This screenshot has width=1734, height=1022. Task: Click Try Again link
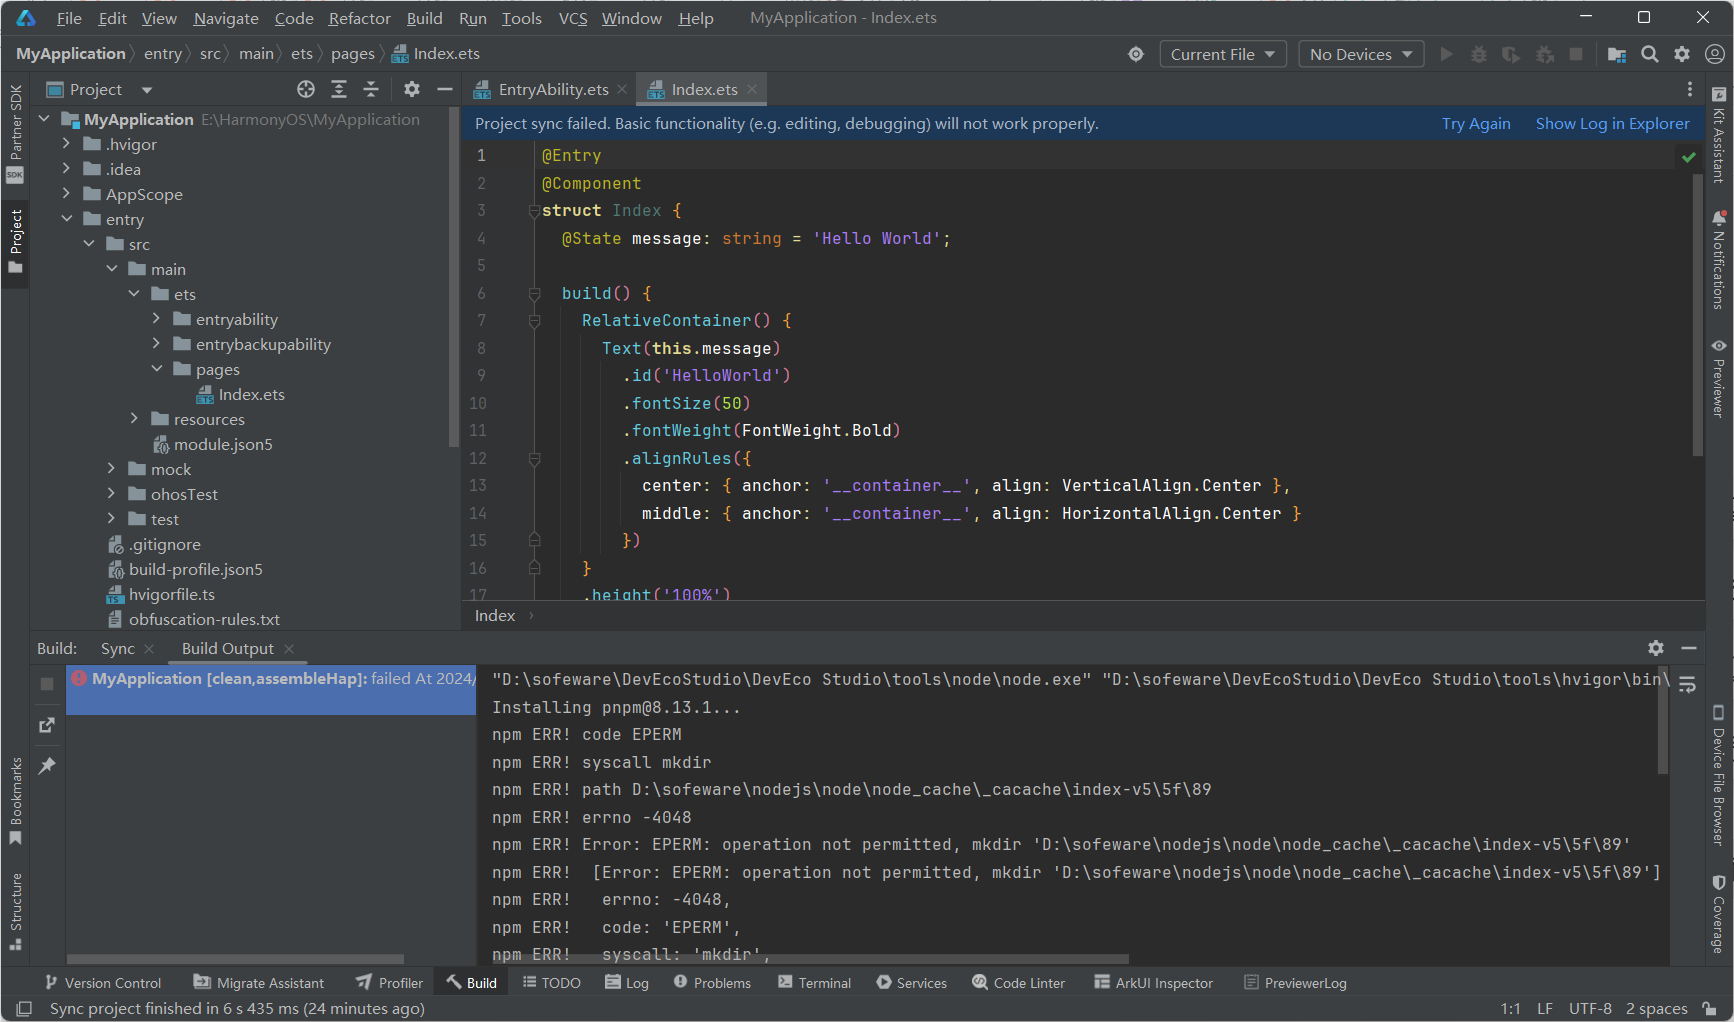tap(1476, 124)
